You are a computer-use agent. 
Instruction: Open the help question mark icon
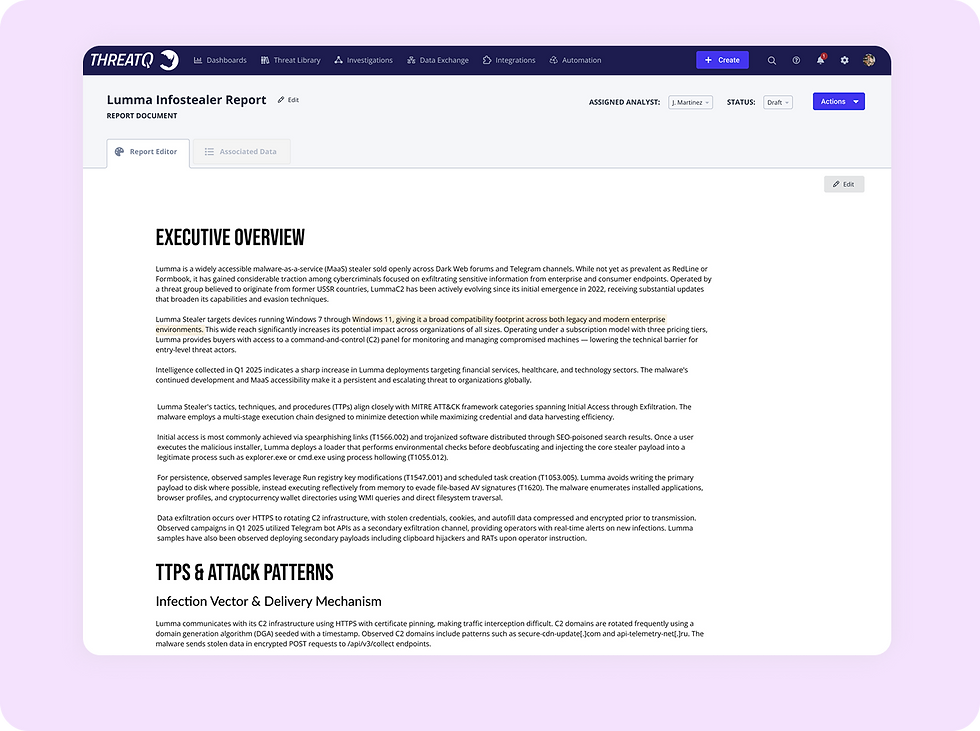796,61
